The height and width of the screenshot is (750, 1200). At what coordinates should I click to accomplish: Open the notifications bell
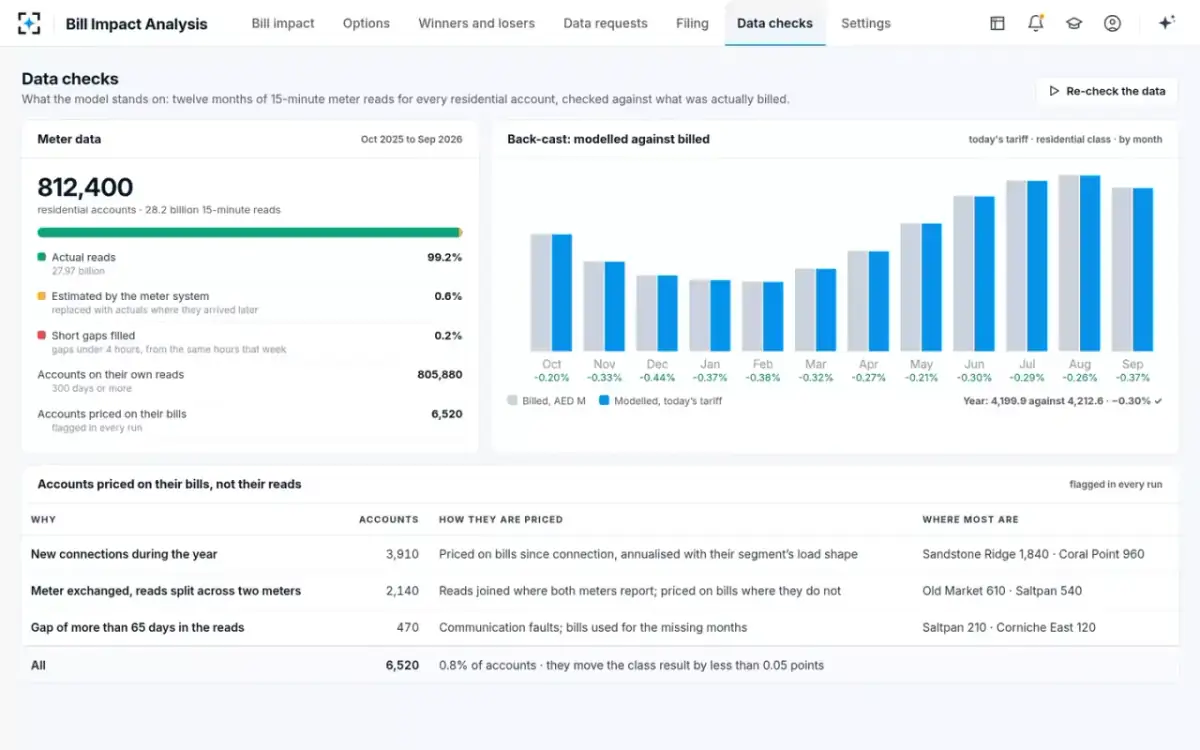1036,23
